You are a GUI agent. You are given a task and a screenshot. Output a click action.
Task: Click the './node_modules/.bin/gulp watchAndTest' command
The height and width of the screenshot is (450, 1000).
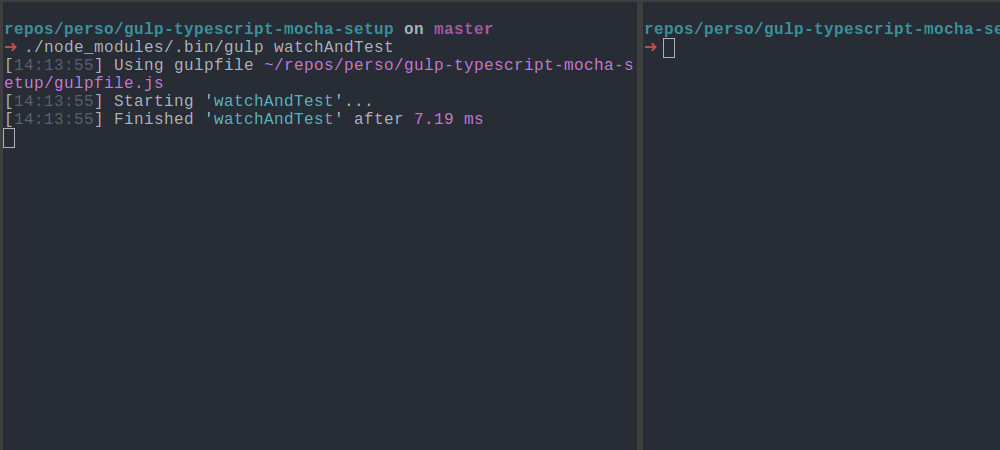209,47
